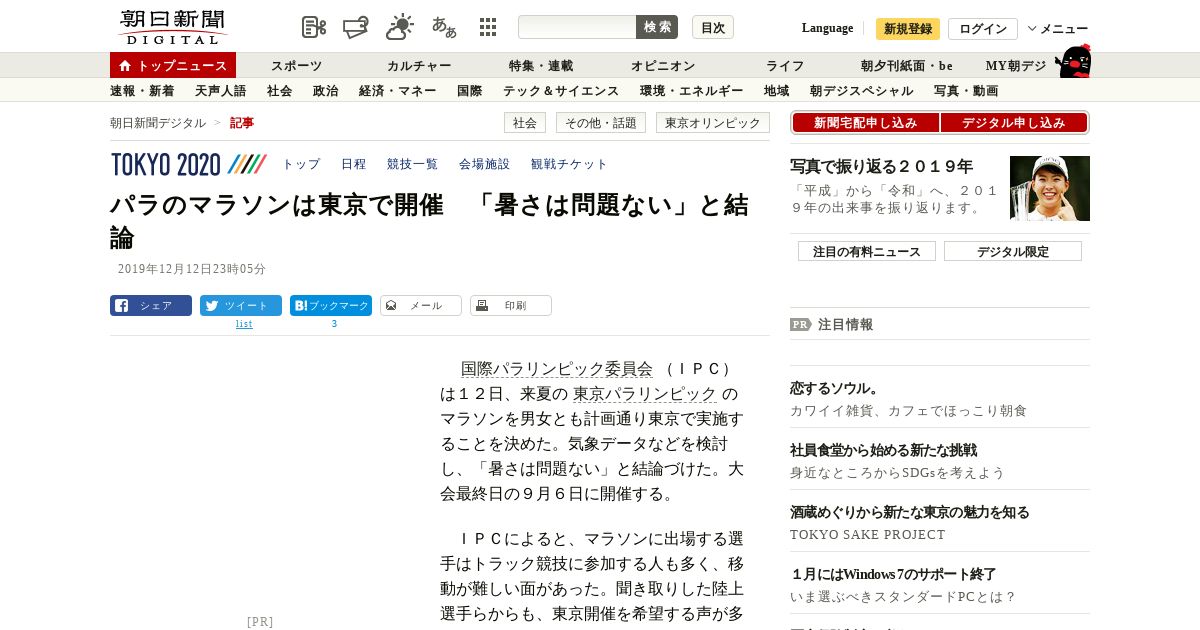
Task: Change font size with あぁ icon
Action: coord(444,27)
